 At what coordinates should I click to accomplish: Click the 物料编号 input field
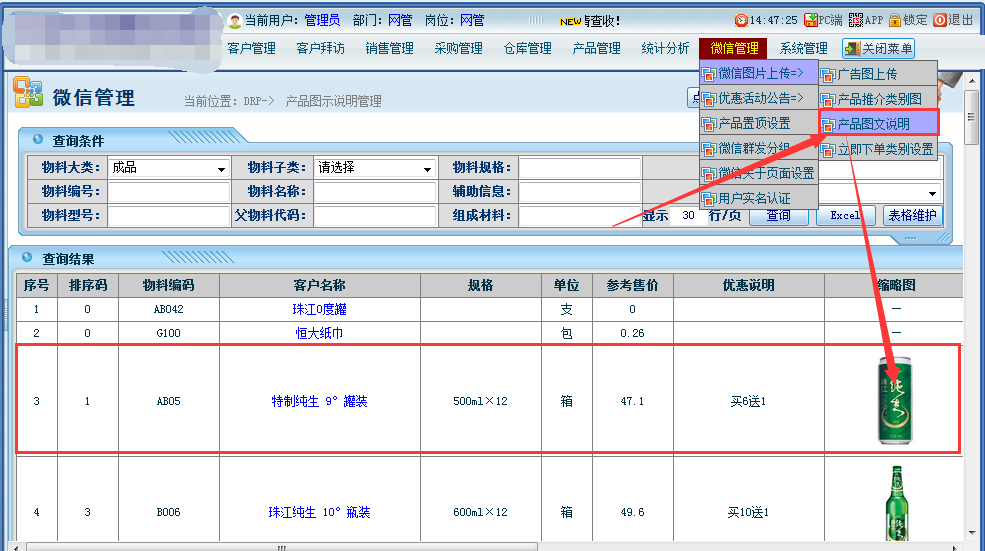[169, 192]
